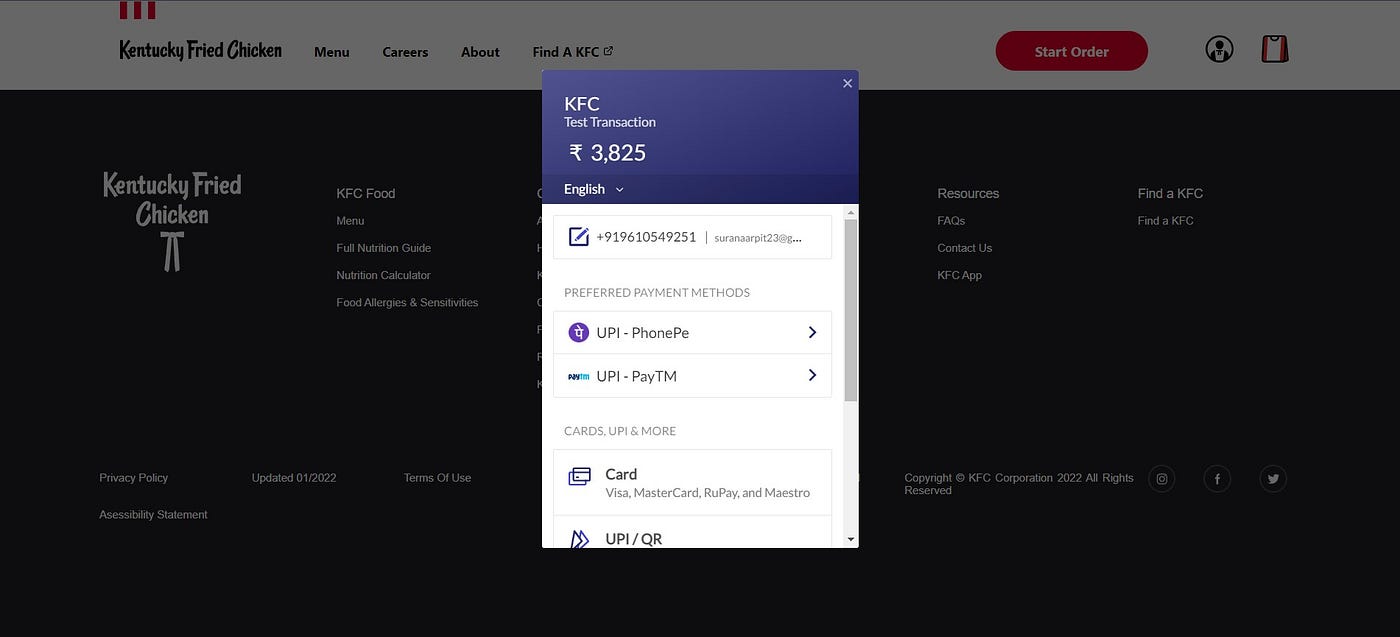Viewport: 1400px width, 637px height.
Task: Select the Card payment method icon
Action: [x=580, y=476]
